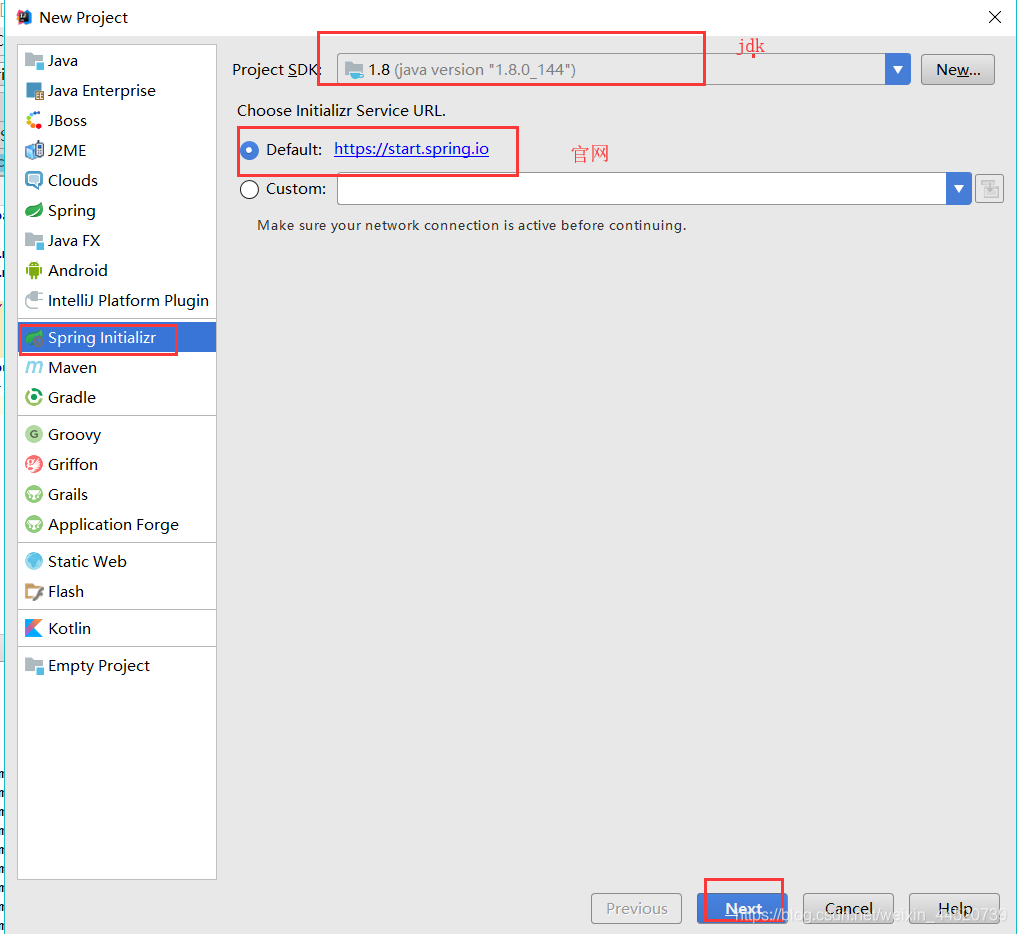1017x934 pixels.
Task: Close the New Project dialog
Action: 995,17
